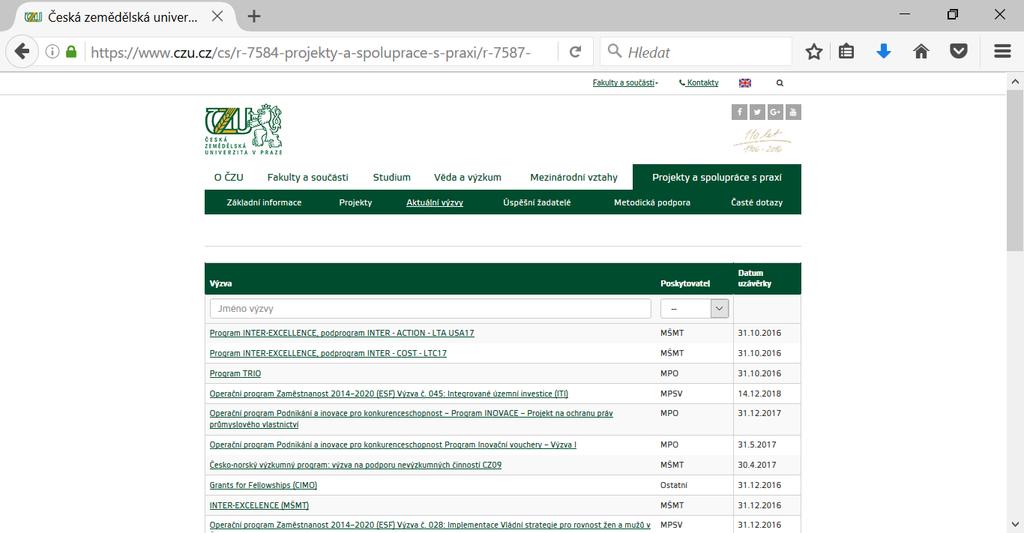Open site search magnifier icon
The image size is (1024, 533).
point(780,83)
